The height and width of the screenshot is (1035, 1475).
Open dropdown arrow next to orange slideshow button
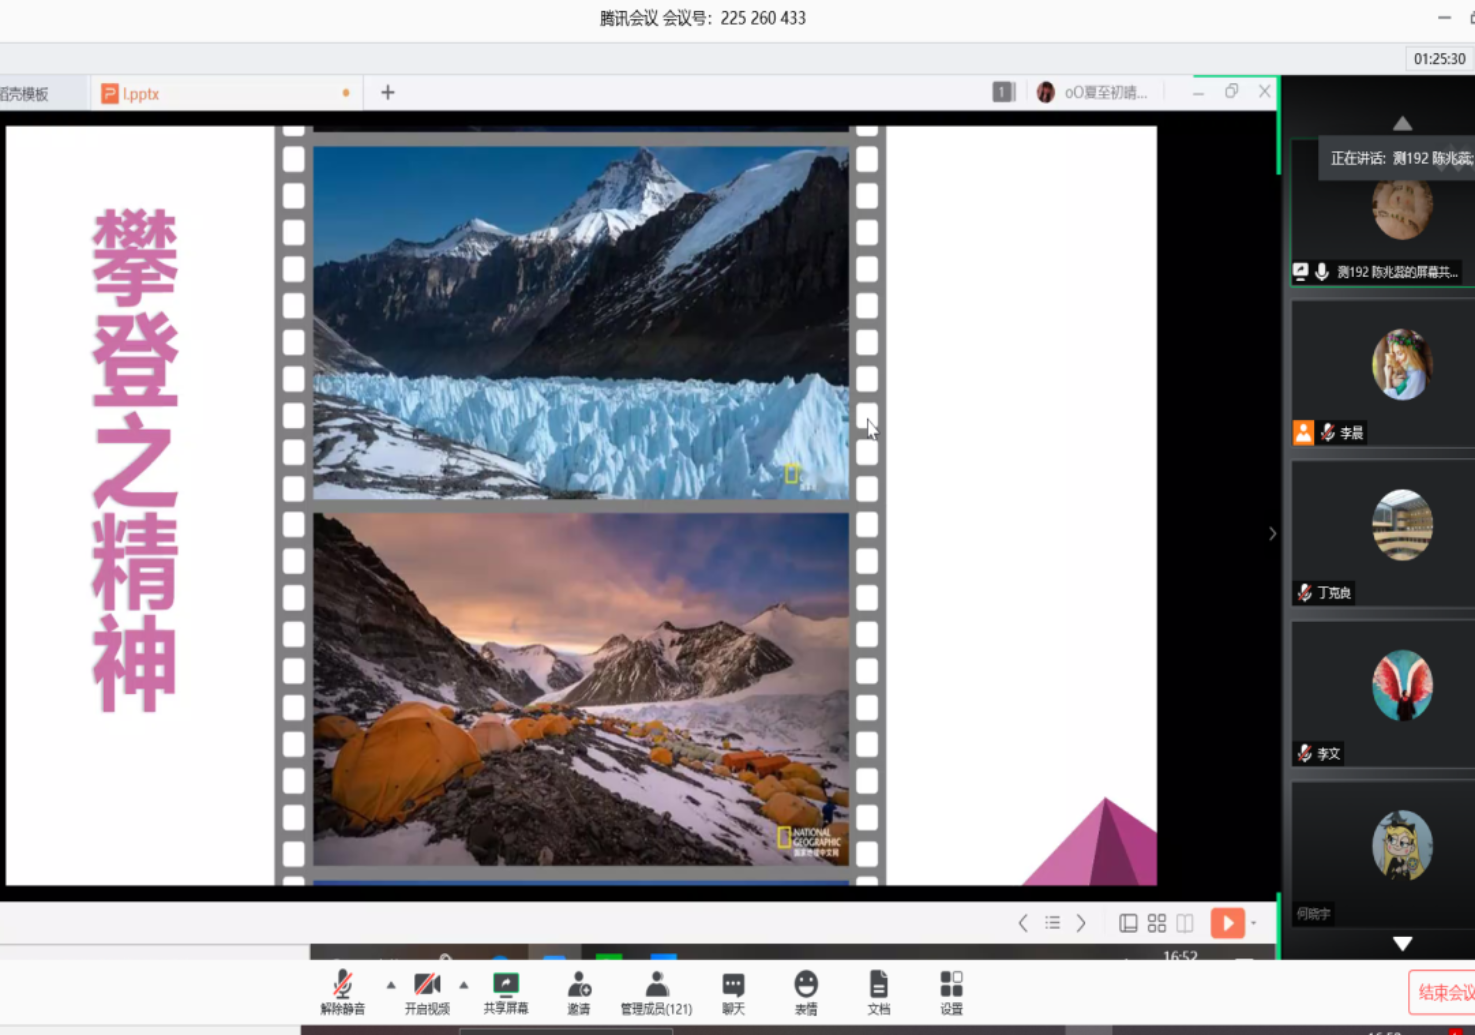coord(1254,923)
